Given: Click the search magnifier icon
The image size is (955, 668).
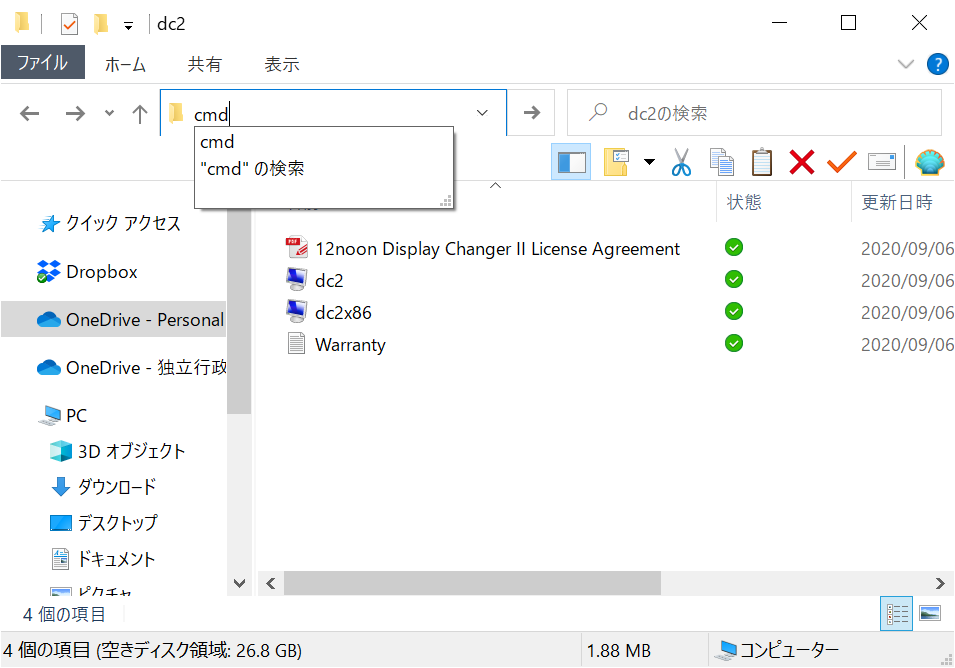Looking at the screenshot, I should point(598,112).
